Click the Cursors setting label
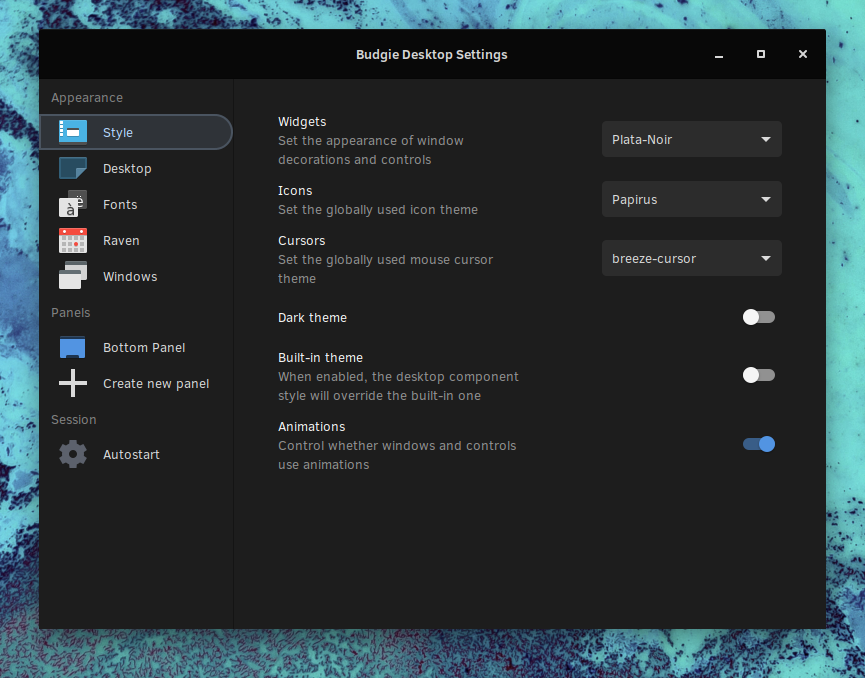 coord(301,241)
